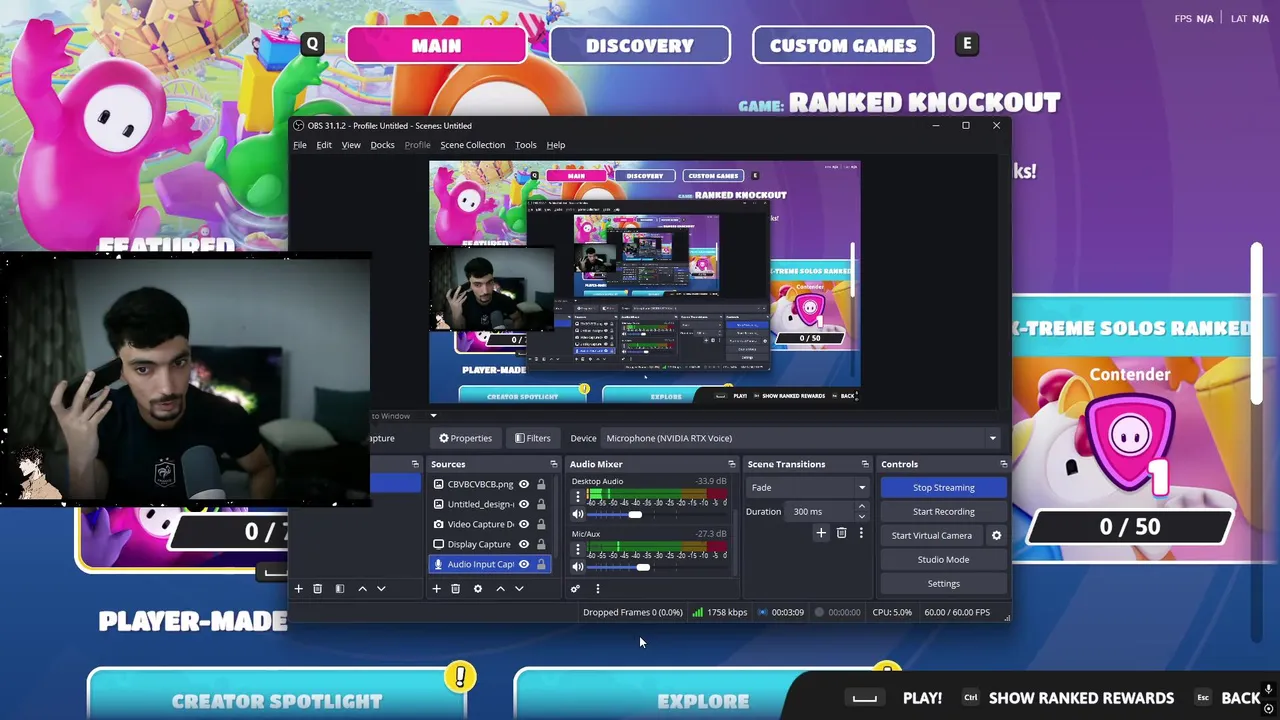Toggle lock on CBVBCVBCB.png source
The height and width of the screenshot is (720, 1280).
click(541, 484)
